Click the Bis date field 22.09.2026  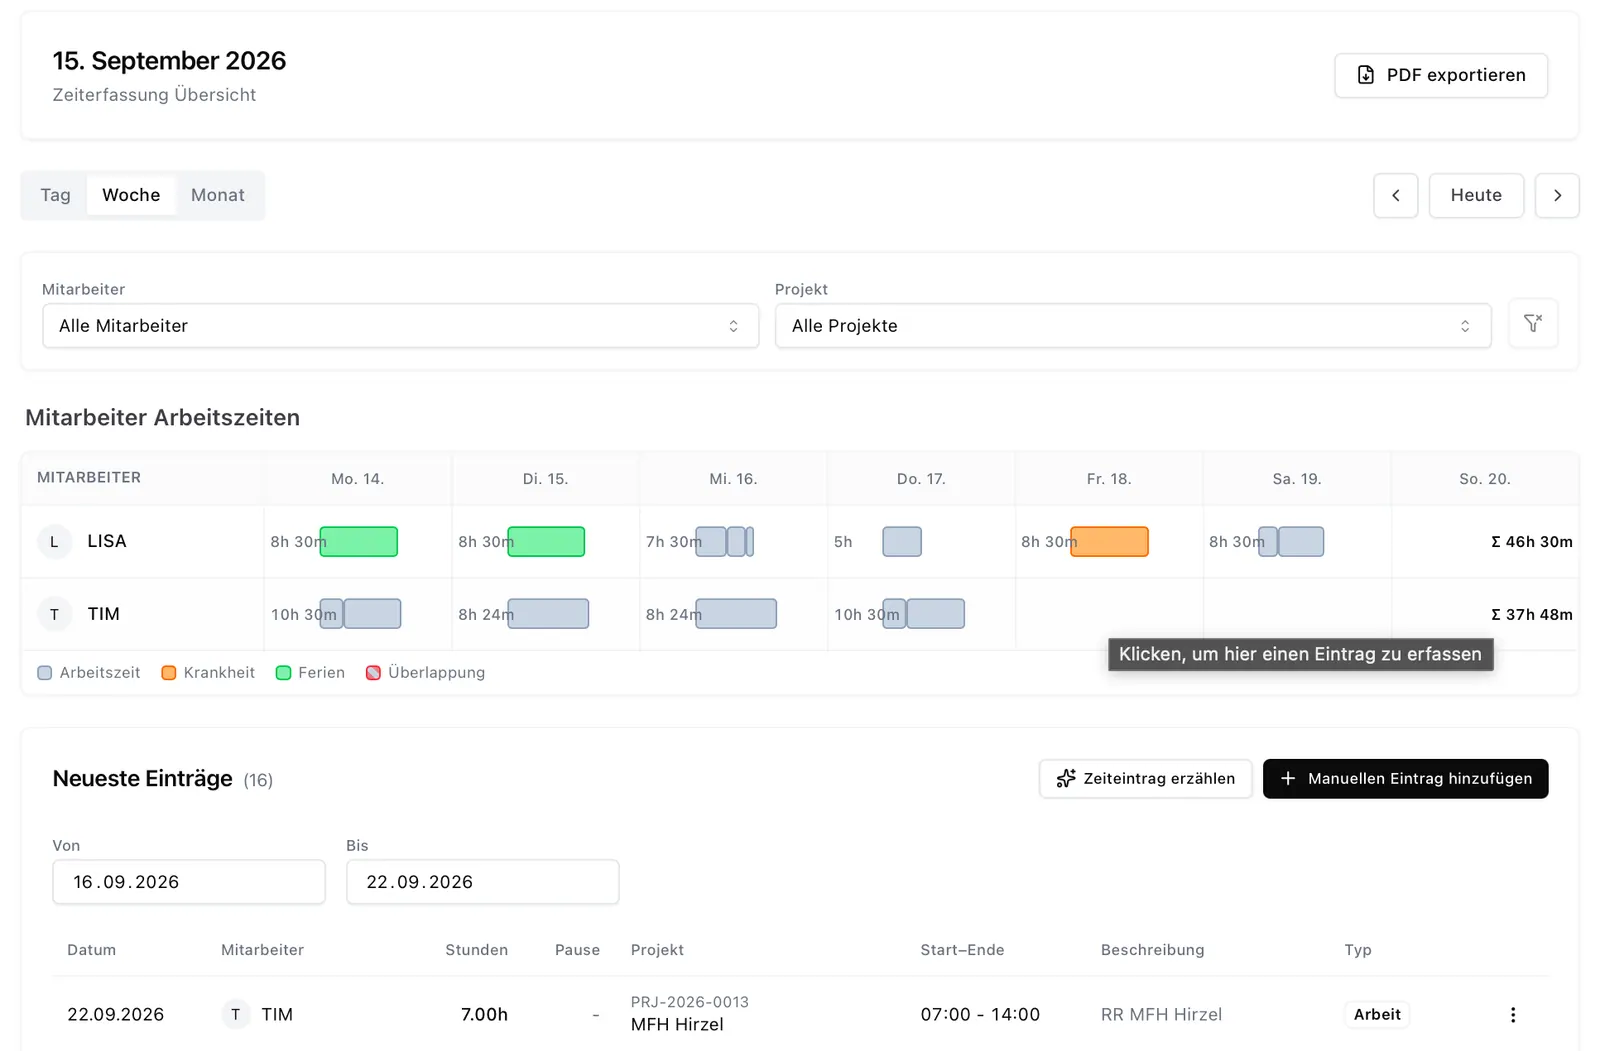tap(483, 882)
